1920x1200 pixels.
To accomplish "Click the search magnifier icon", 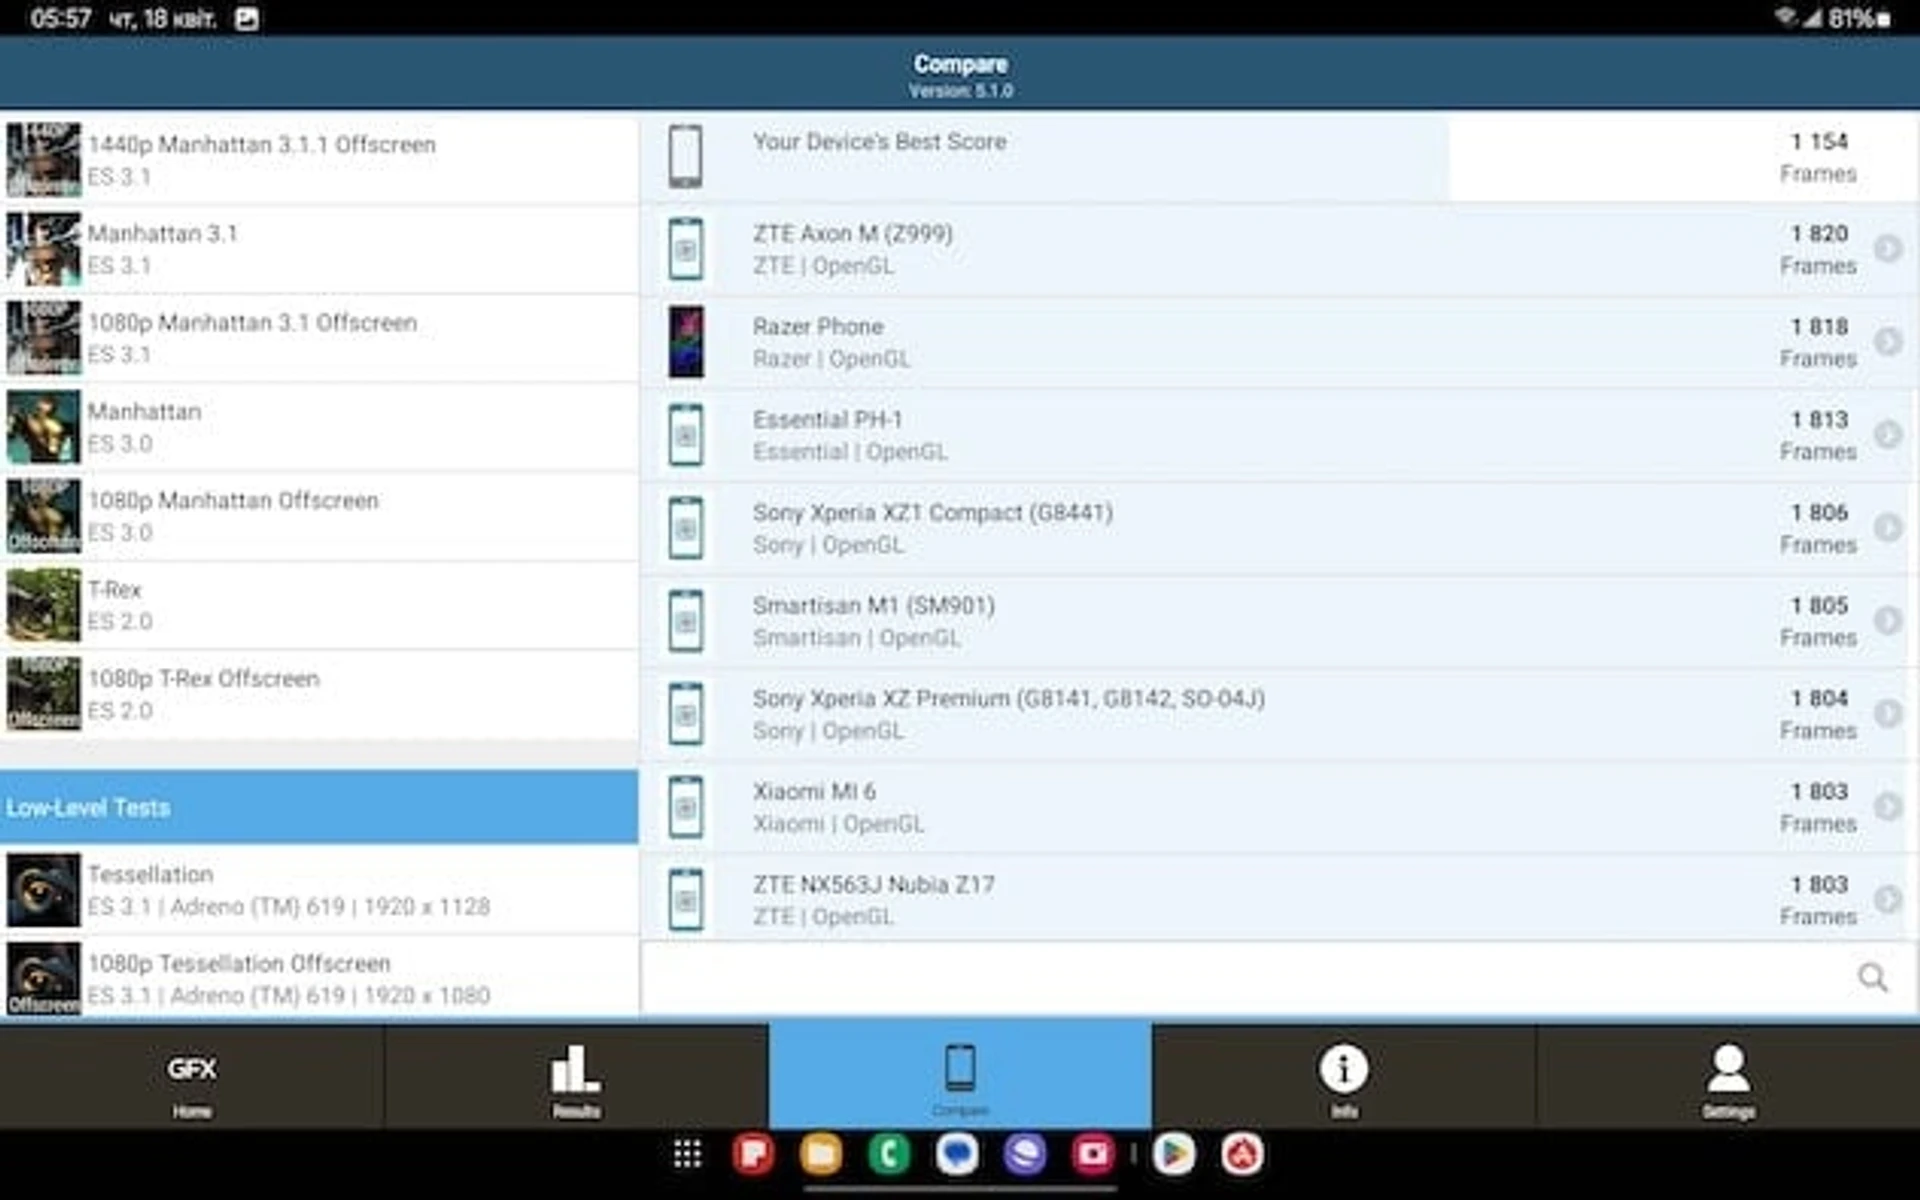I will [x=1873, y=977].
